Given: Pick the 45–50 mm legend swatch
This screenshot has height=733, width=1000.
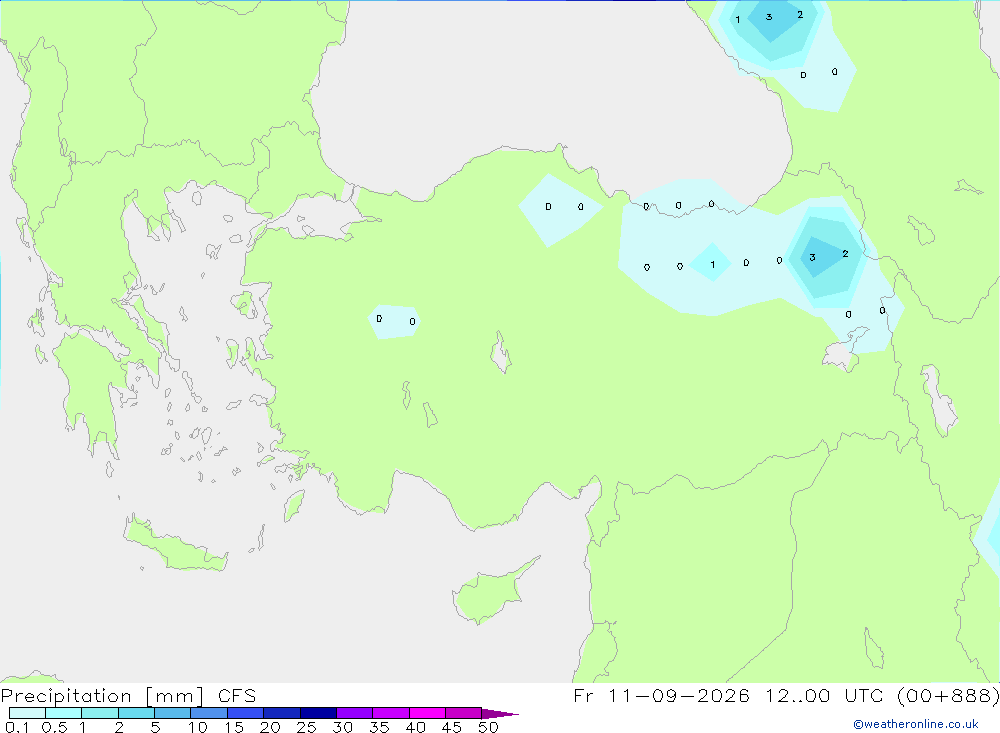Looking at the screenshot, I should pos(463,713).
